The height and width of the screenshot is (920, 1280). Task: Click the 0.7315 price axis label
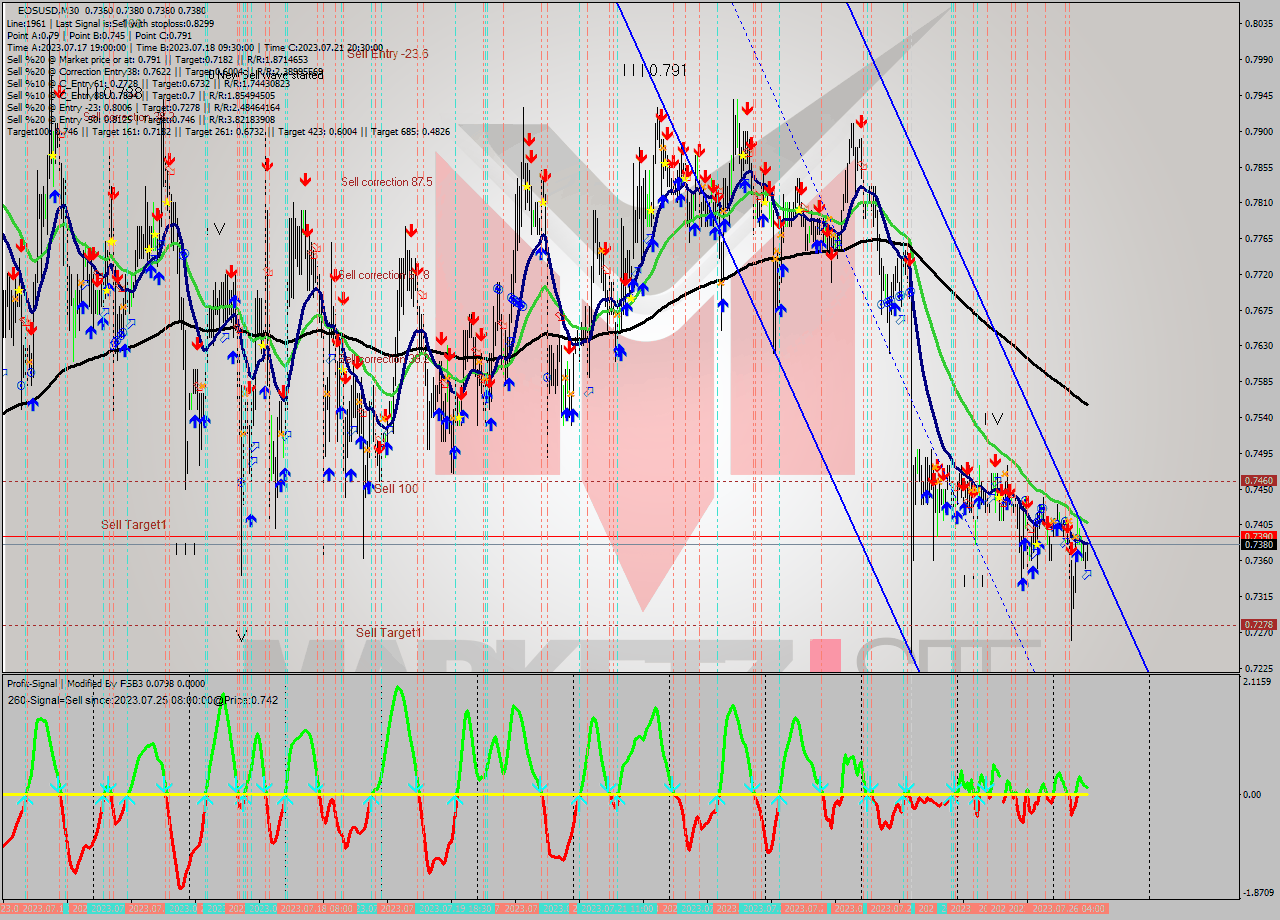point(1258,596)
